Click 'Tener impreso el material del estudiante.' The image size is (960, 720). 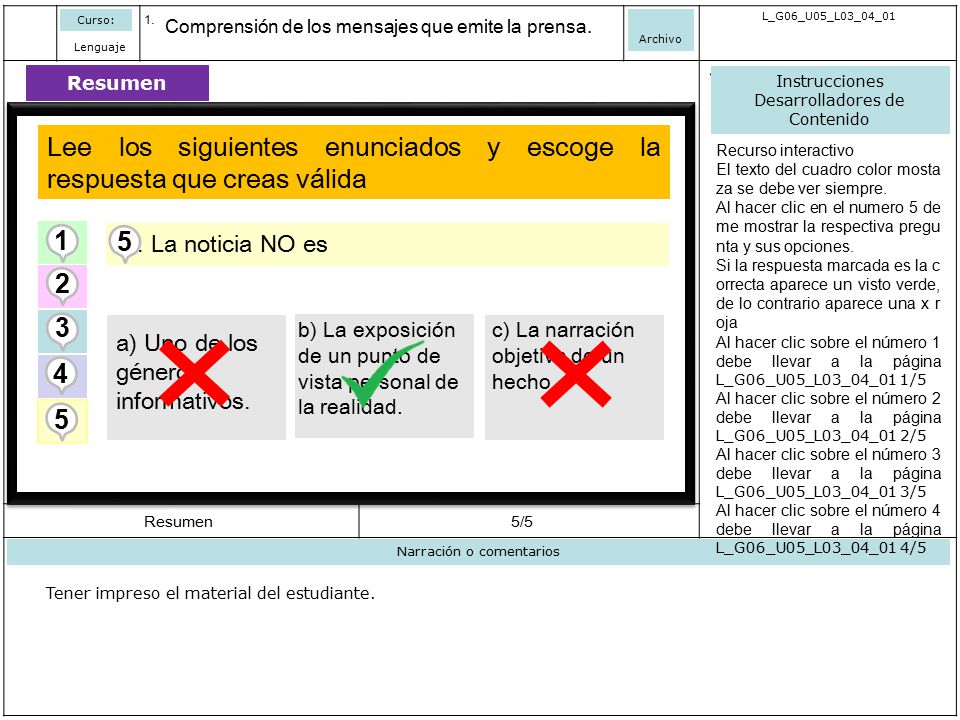pyautogui.click(x=210, y=593)
